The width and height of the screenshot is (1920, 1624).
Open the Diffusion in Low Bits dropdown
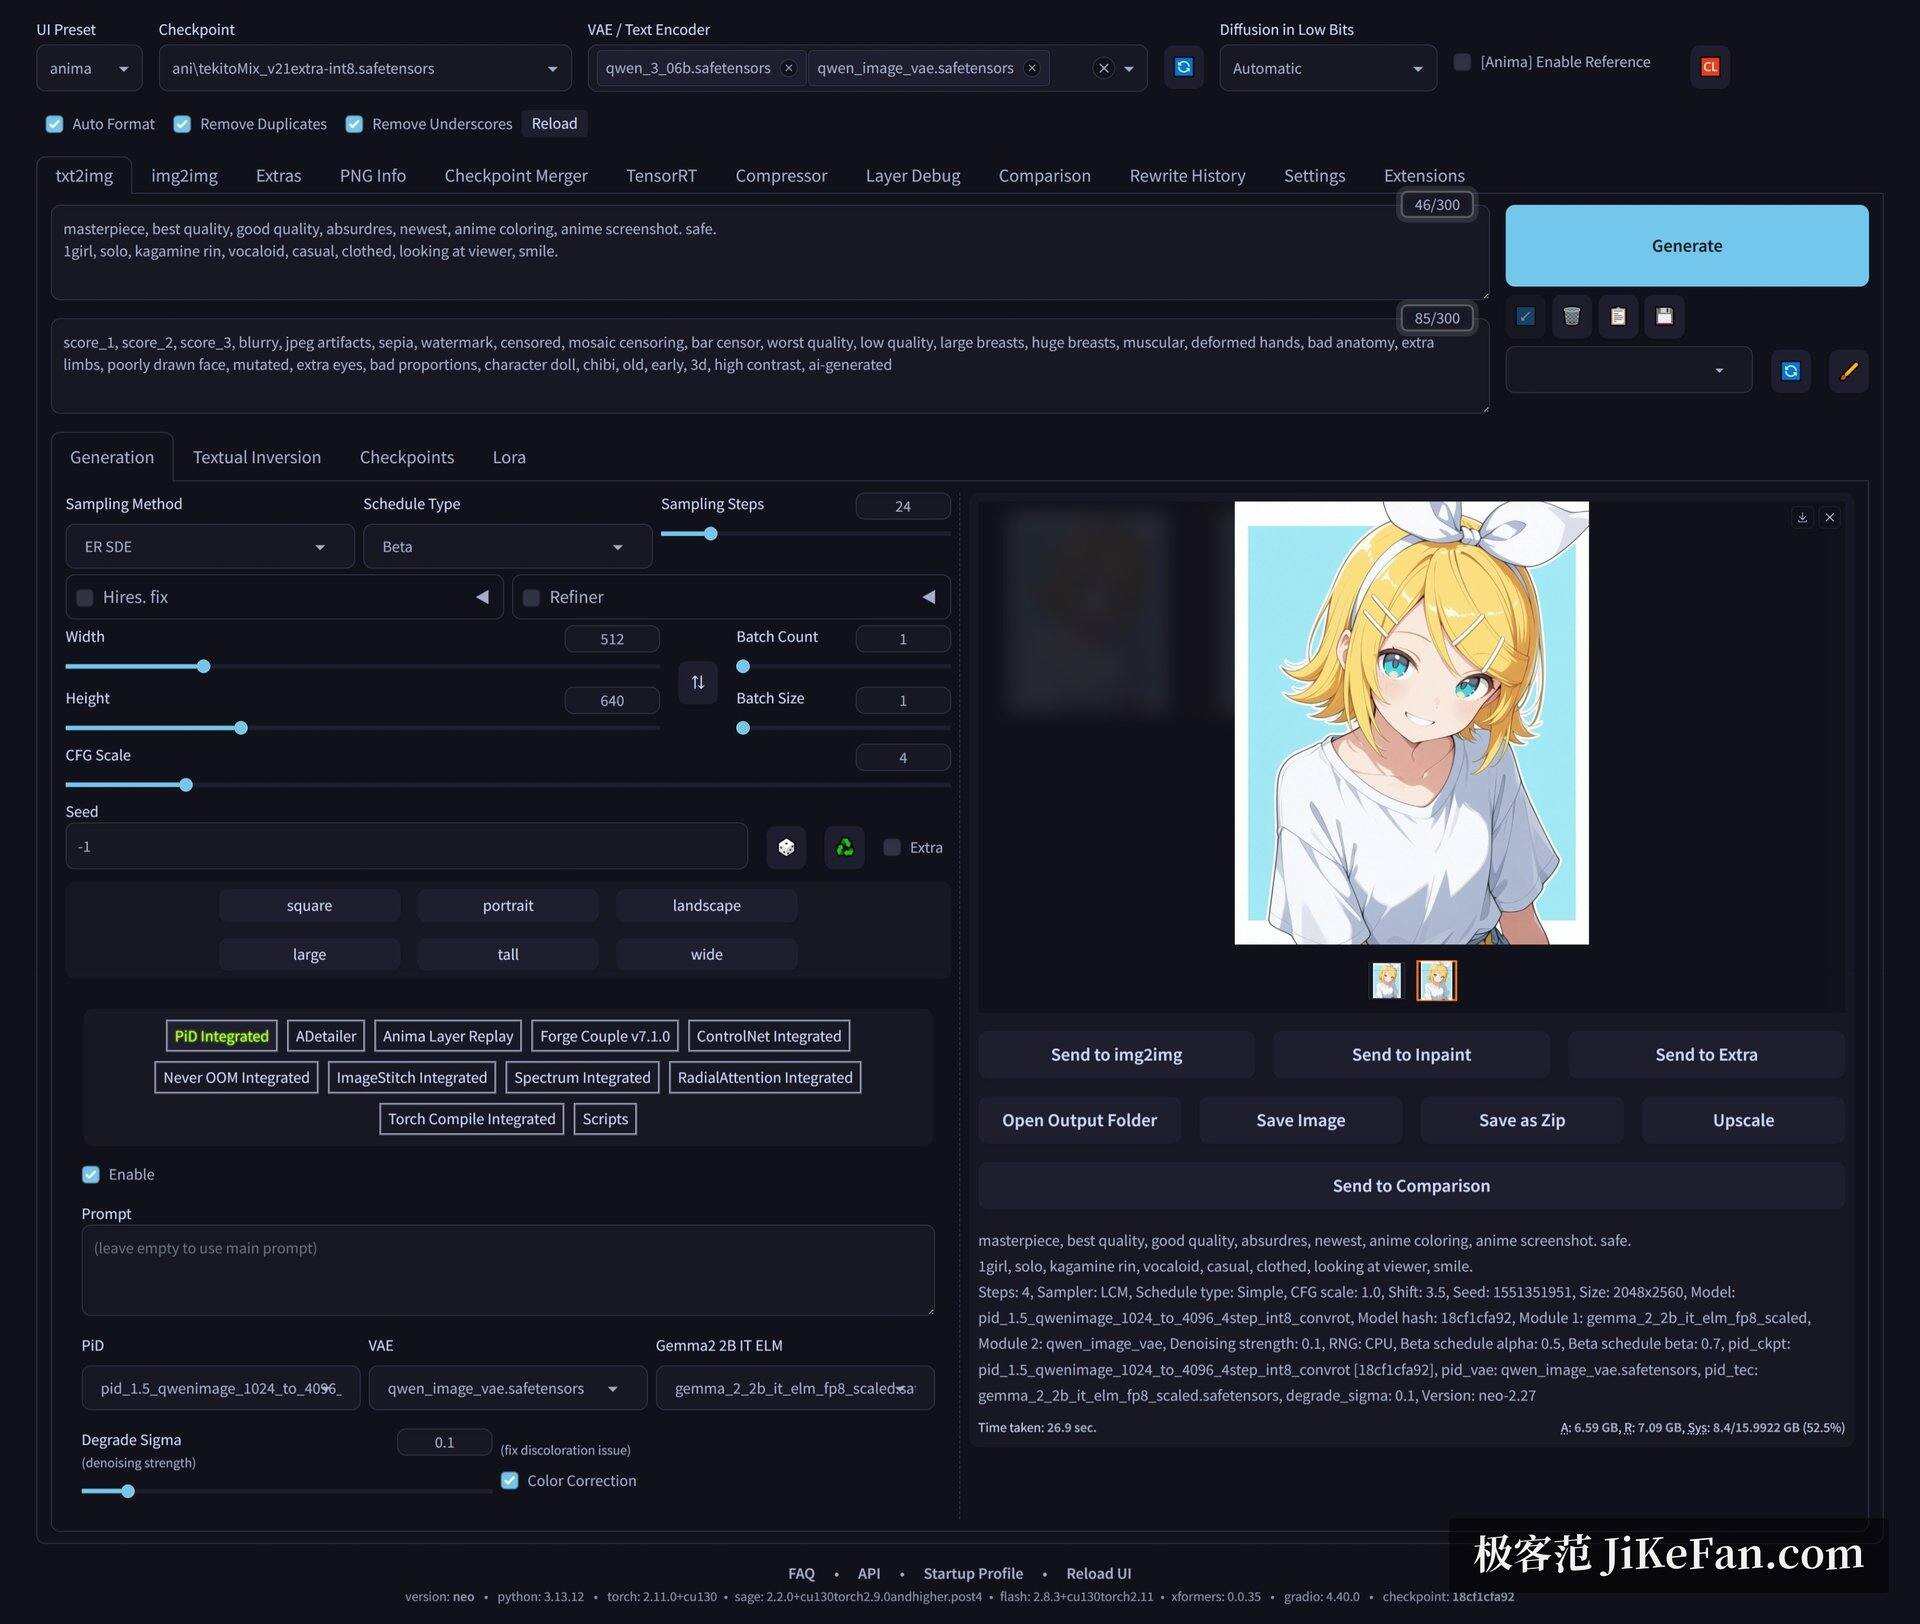1328,68
